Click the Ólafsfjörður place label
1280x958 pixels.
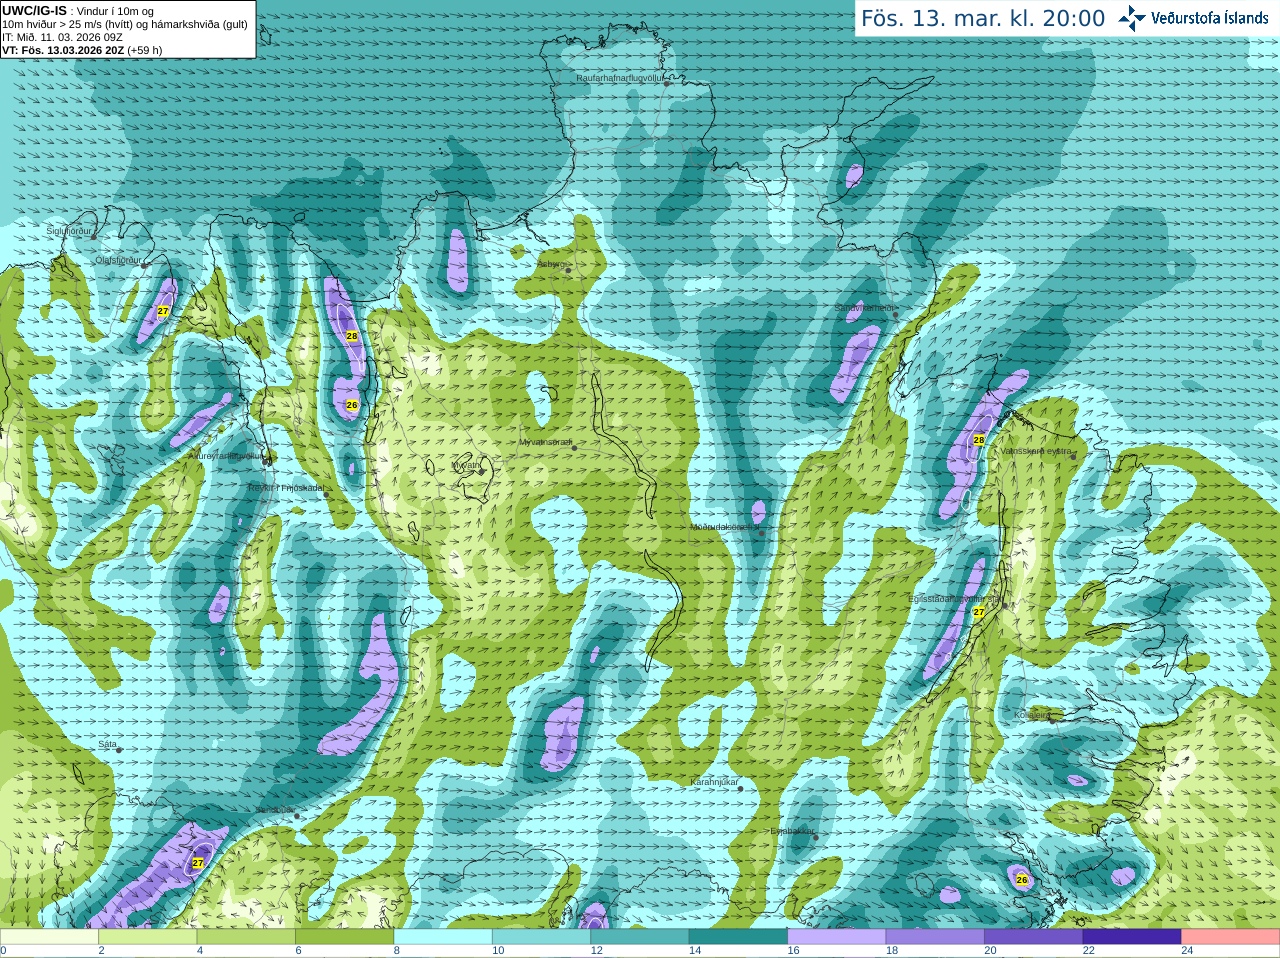118,260
